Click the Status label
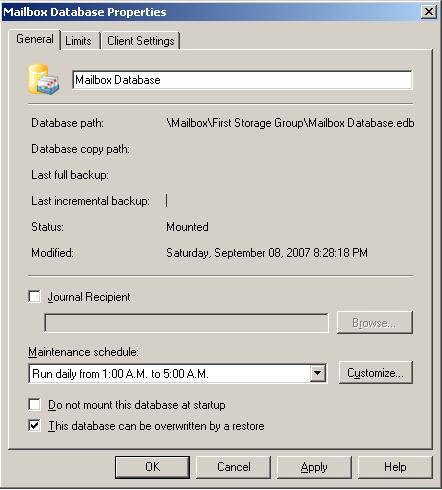This screenshot has width=442, height=490. pos(47,227)
